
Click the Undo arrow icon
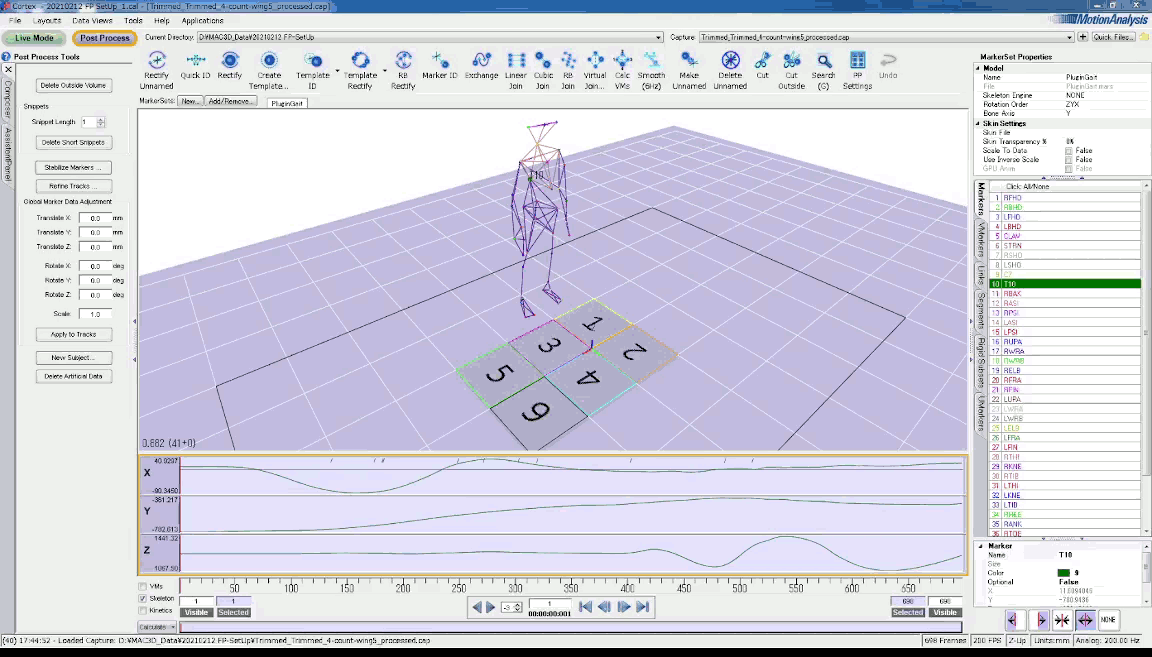888,60
